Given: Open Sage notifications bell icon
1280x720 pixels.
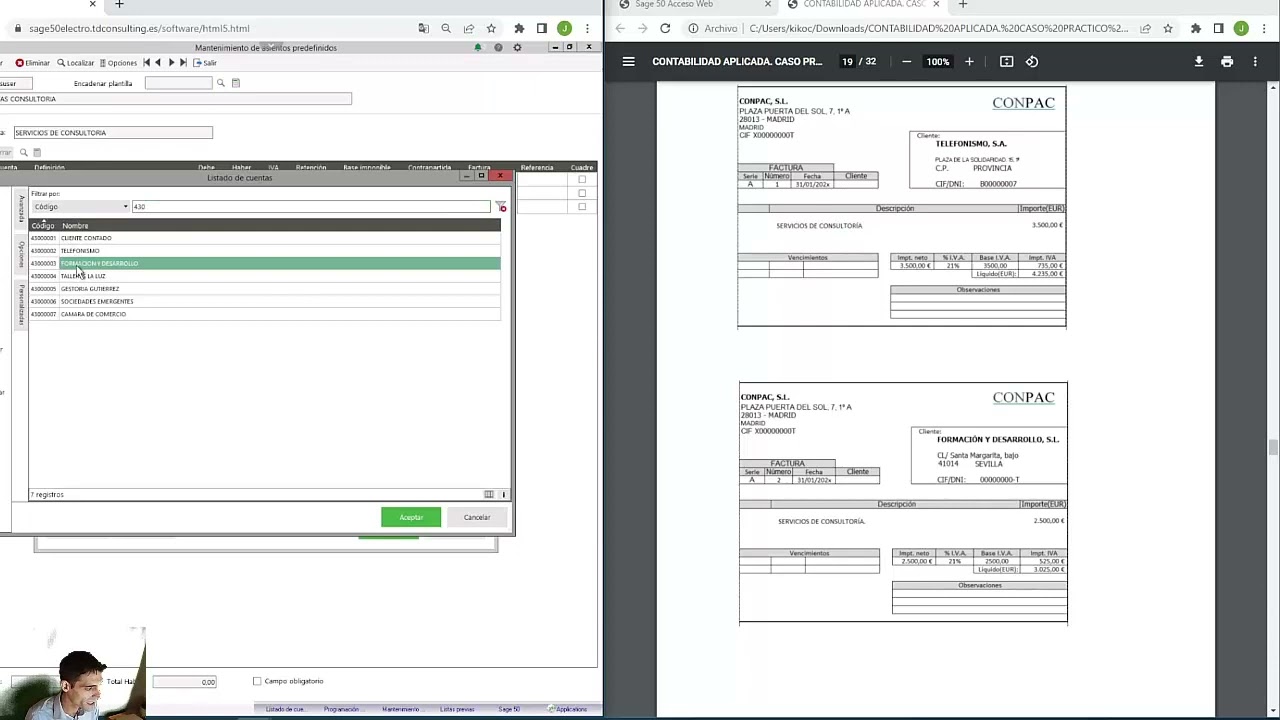Looking at the screenshot, I should (x=478, y=48).
